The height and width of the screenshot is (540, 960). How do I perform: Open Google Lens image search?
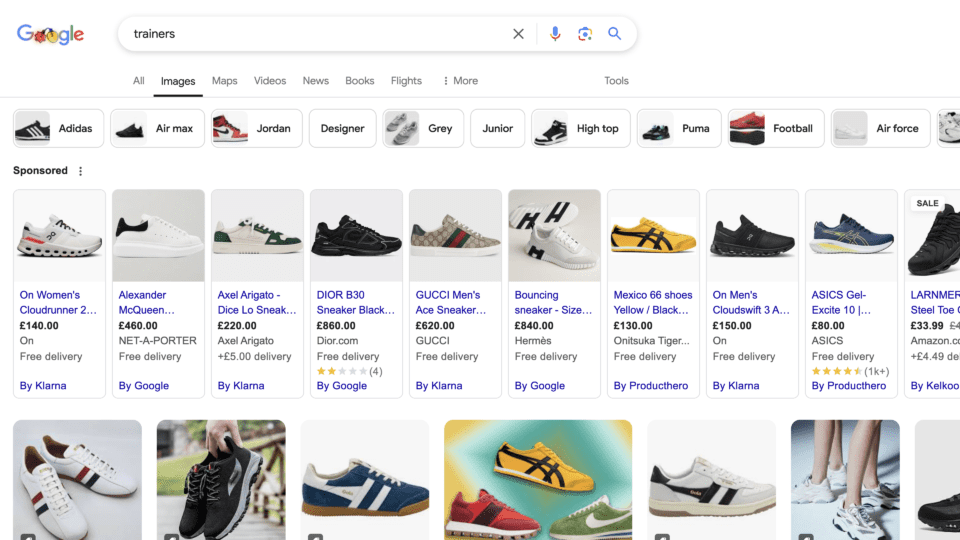(585, 34)
